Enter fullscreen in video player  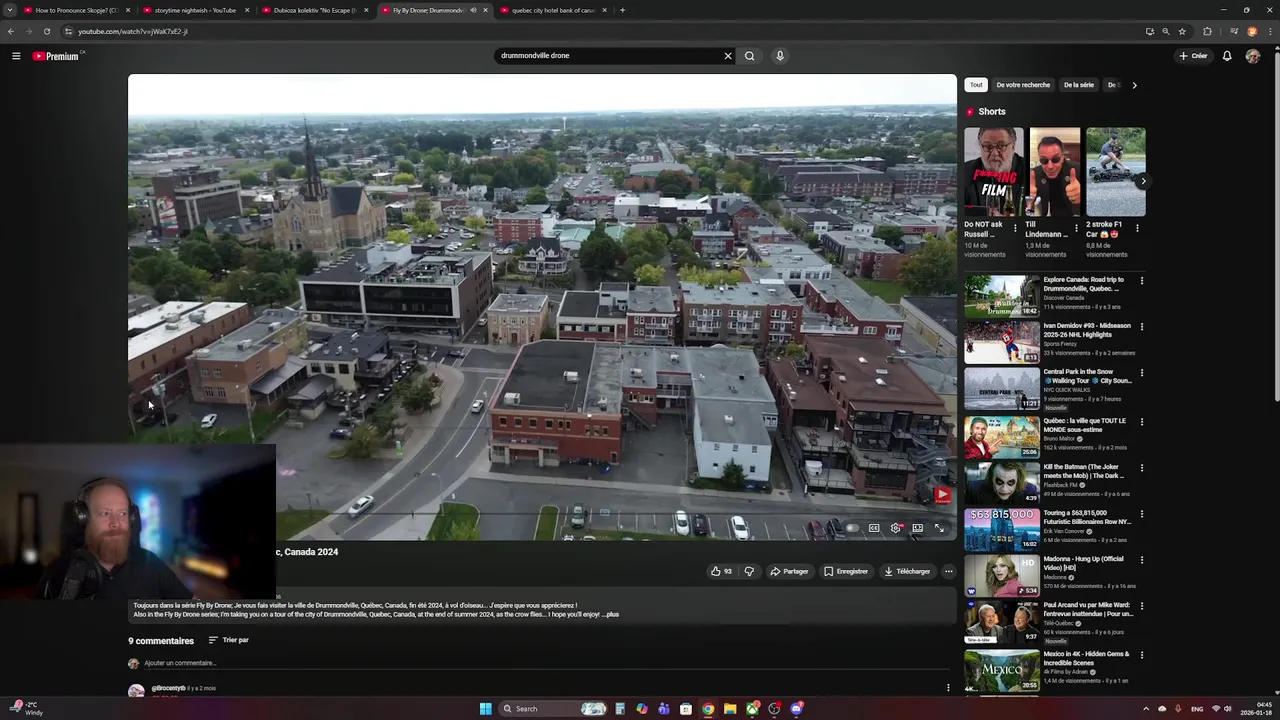pyautogui.click(x=939, y=528)
